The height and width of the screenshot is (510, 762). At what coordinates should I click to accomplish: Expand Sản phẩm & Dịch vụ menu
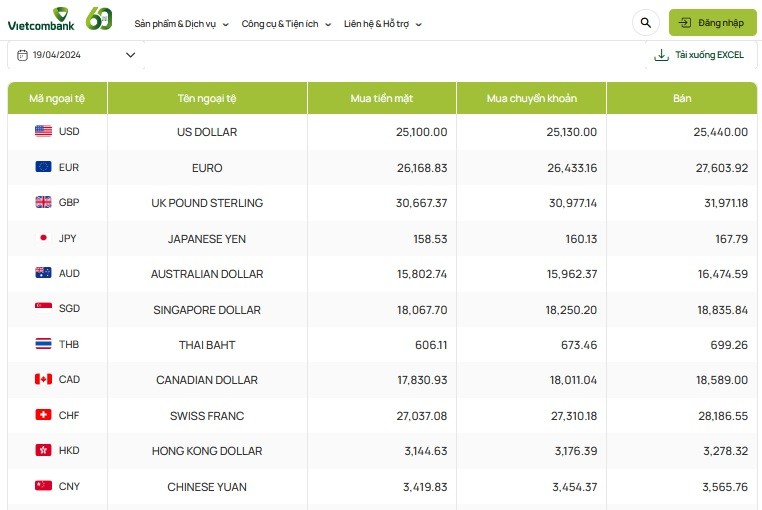181,23
